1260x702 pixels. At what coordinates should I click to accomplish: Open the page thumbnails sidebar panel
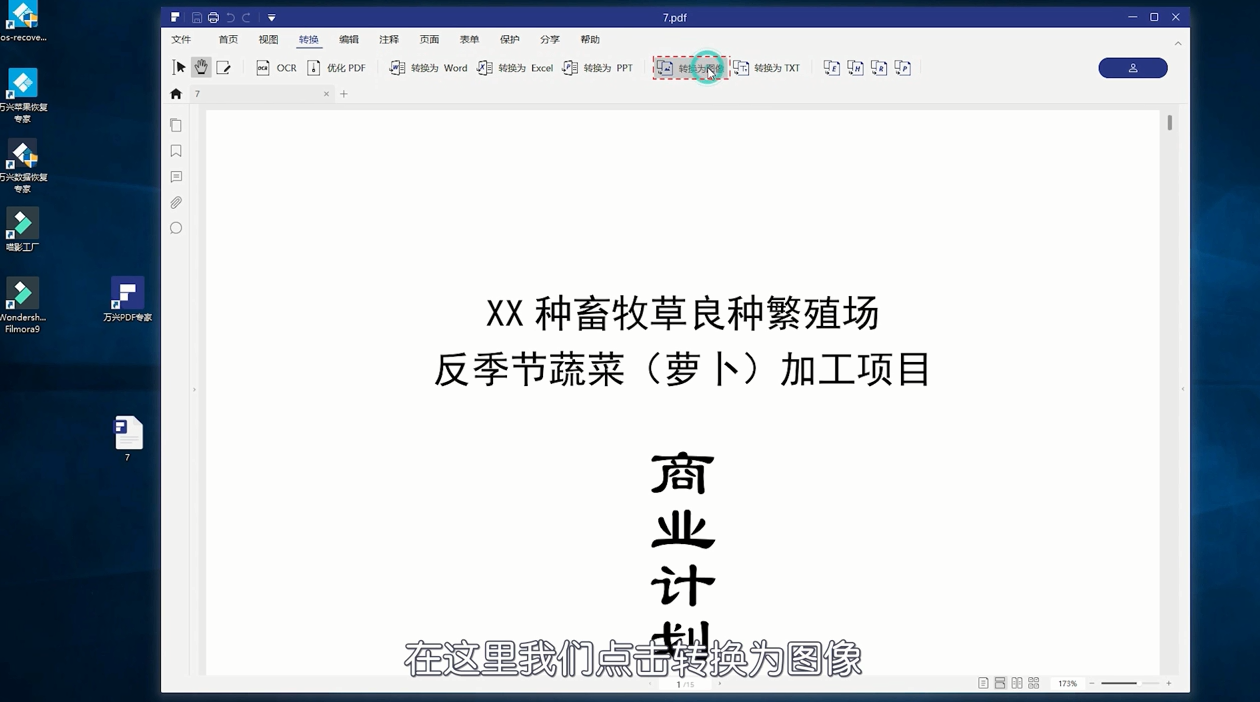tap(176, 125)
